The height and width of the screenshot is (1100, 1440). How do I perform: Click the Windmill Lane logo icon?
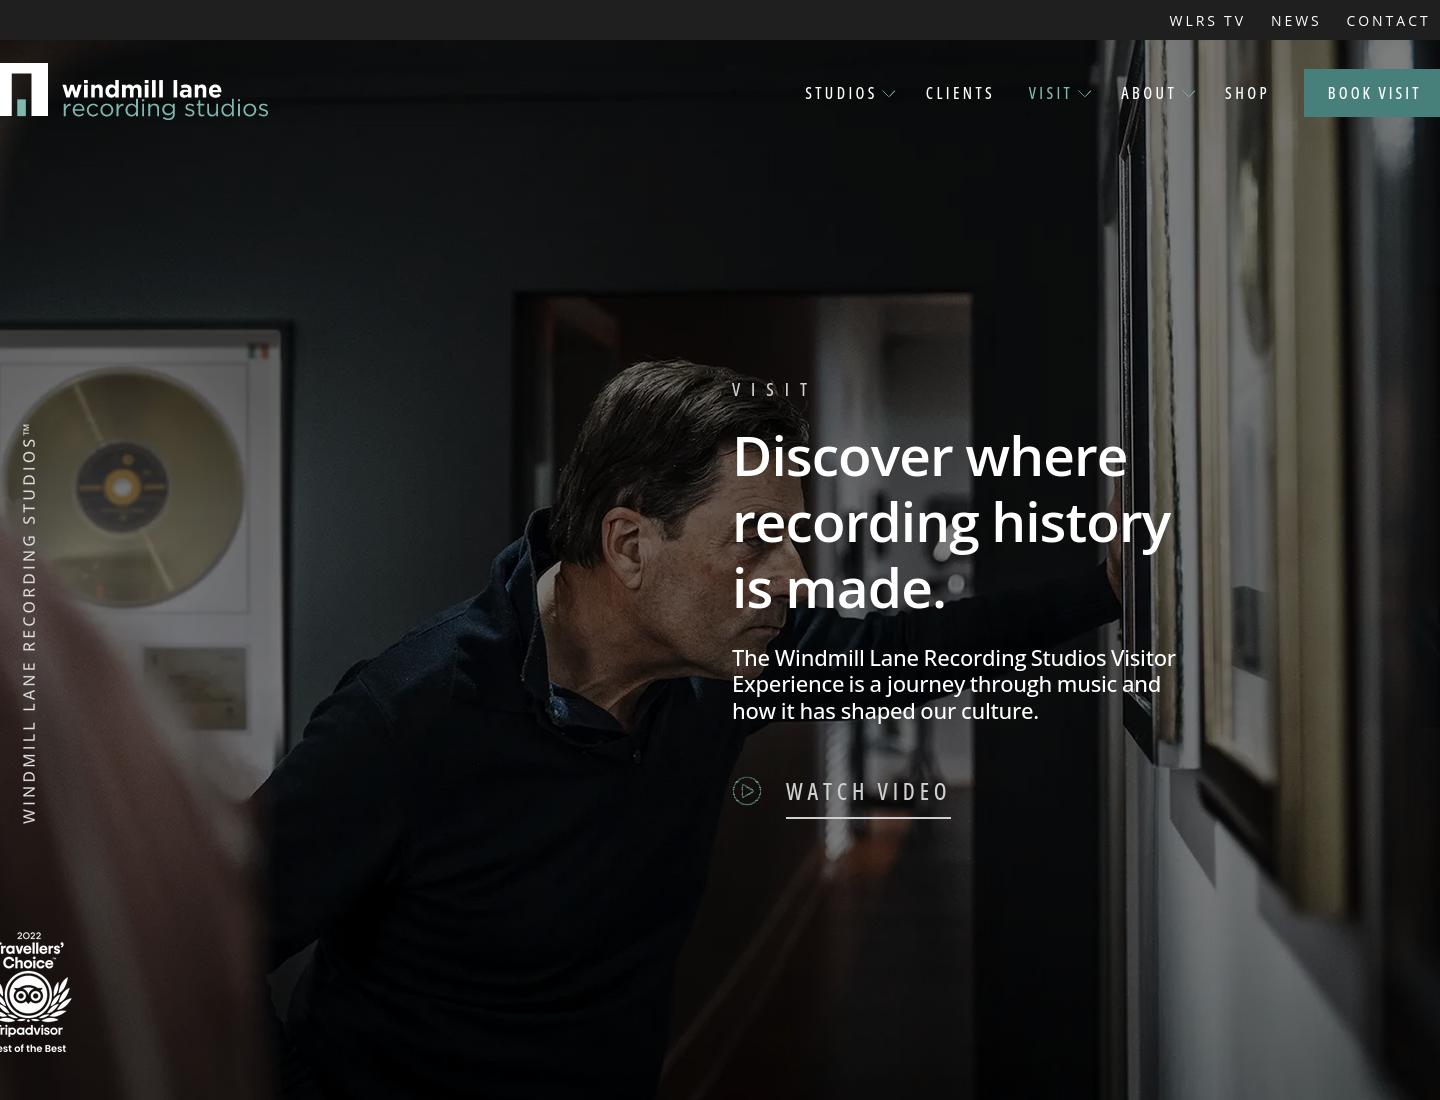click(x=23, y=90)
